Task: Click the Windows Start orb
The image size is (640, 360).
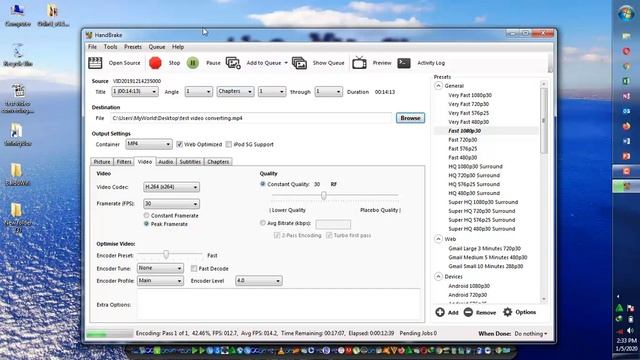Action: click(626, 13)
